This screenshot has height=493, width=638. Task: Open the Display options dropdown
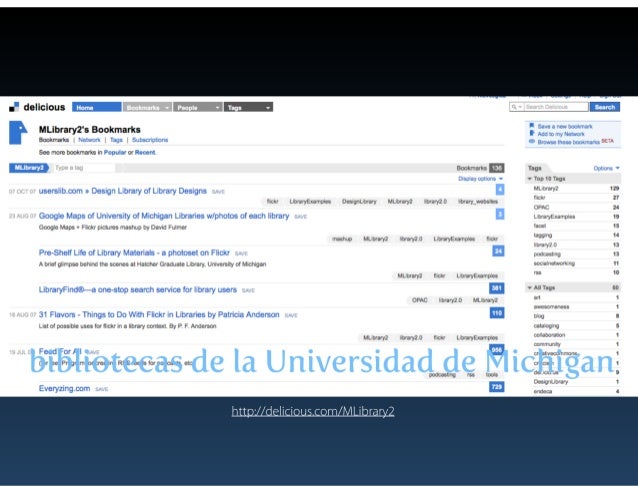point(480,179)
